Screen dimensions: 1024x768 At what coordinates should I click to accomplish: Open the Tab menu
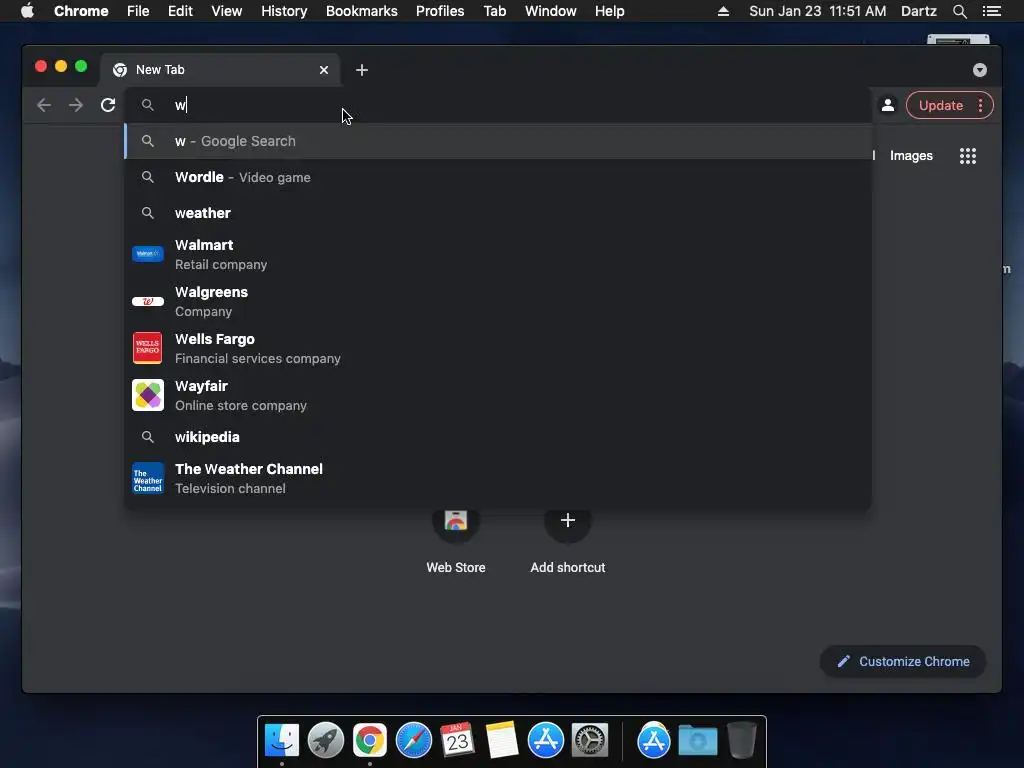(x=494, y=11)
